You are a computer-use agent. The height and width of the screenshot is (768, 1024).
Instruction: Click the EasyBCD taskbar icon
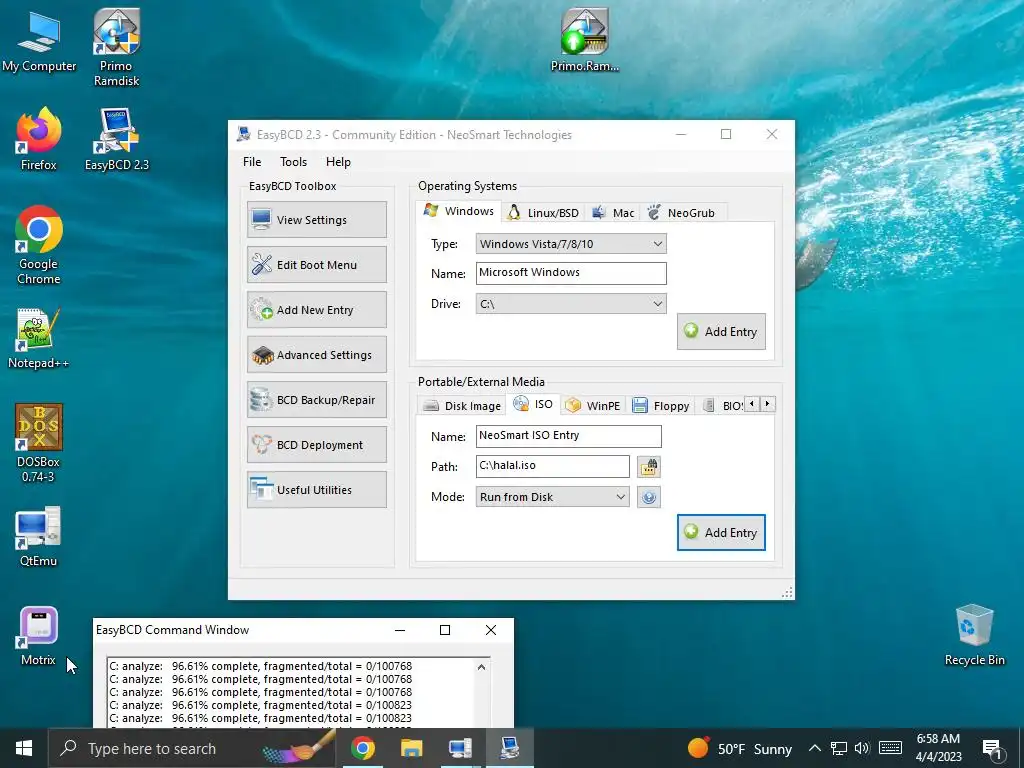pyautogui.click(x=509, y=748)
